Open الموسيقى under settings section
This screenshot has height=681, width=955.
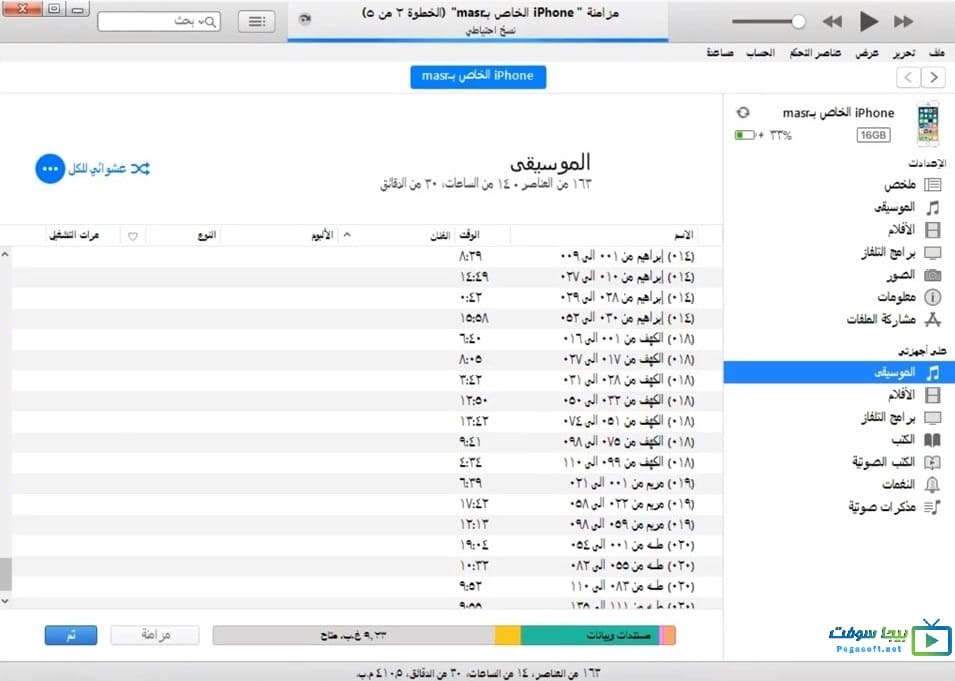click(x=907, y=207)
